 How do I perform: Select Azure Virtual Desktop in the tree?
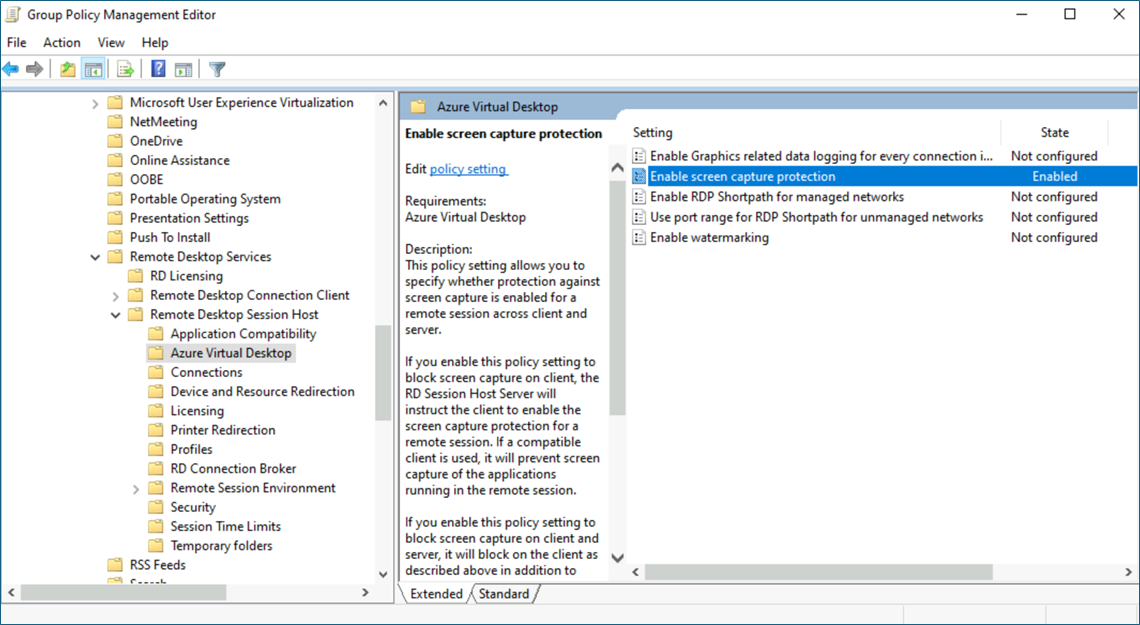click(x=231, y=353)
